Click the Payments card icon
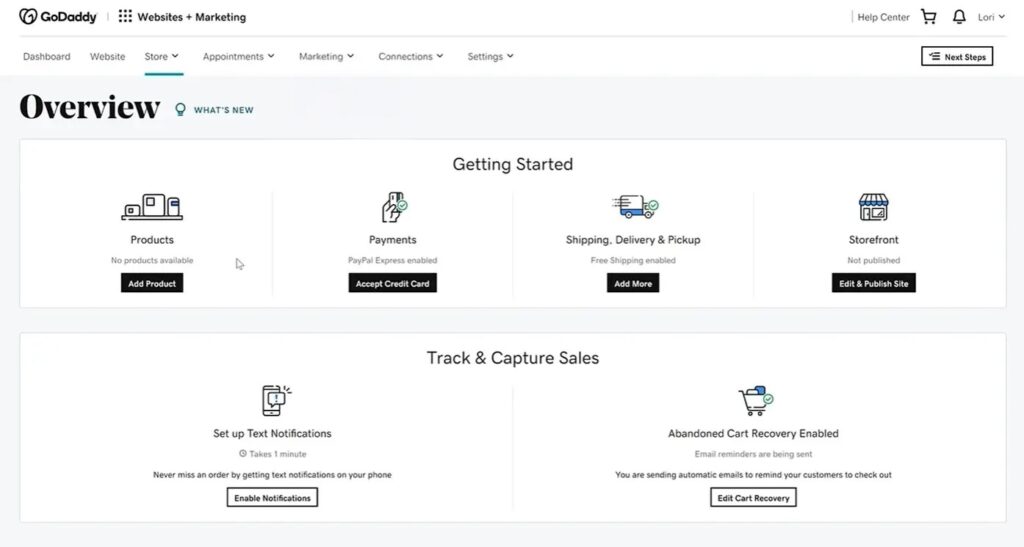The width and height of the screenshot is (1024, 547). (x=394, y=207)
